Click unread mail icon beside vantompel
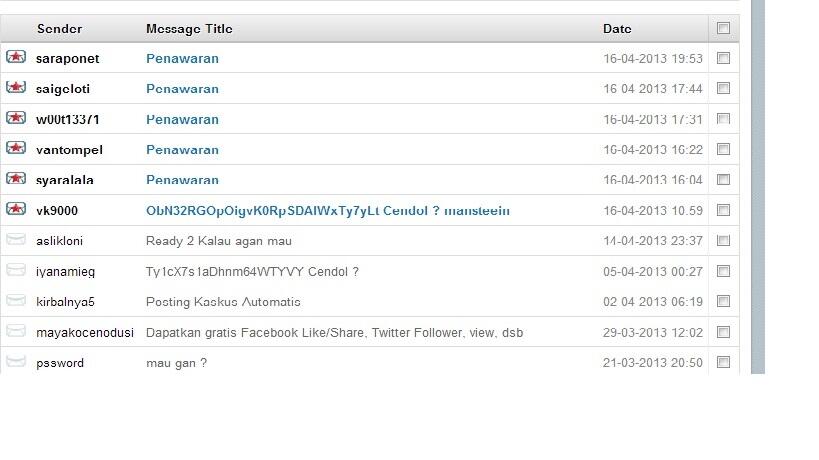819x460 pixels. point(15,148)
